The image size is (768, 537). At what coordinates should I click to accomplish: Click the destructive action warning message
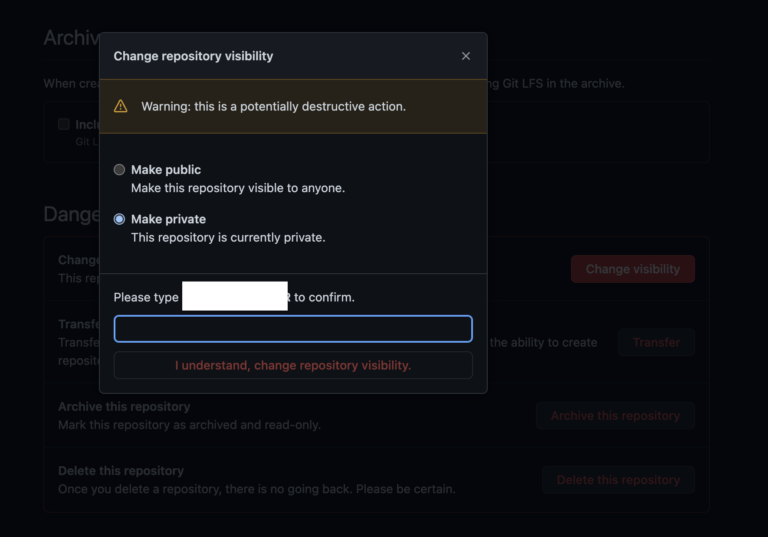click(x=273, y=107)
